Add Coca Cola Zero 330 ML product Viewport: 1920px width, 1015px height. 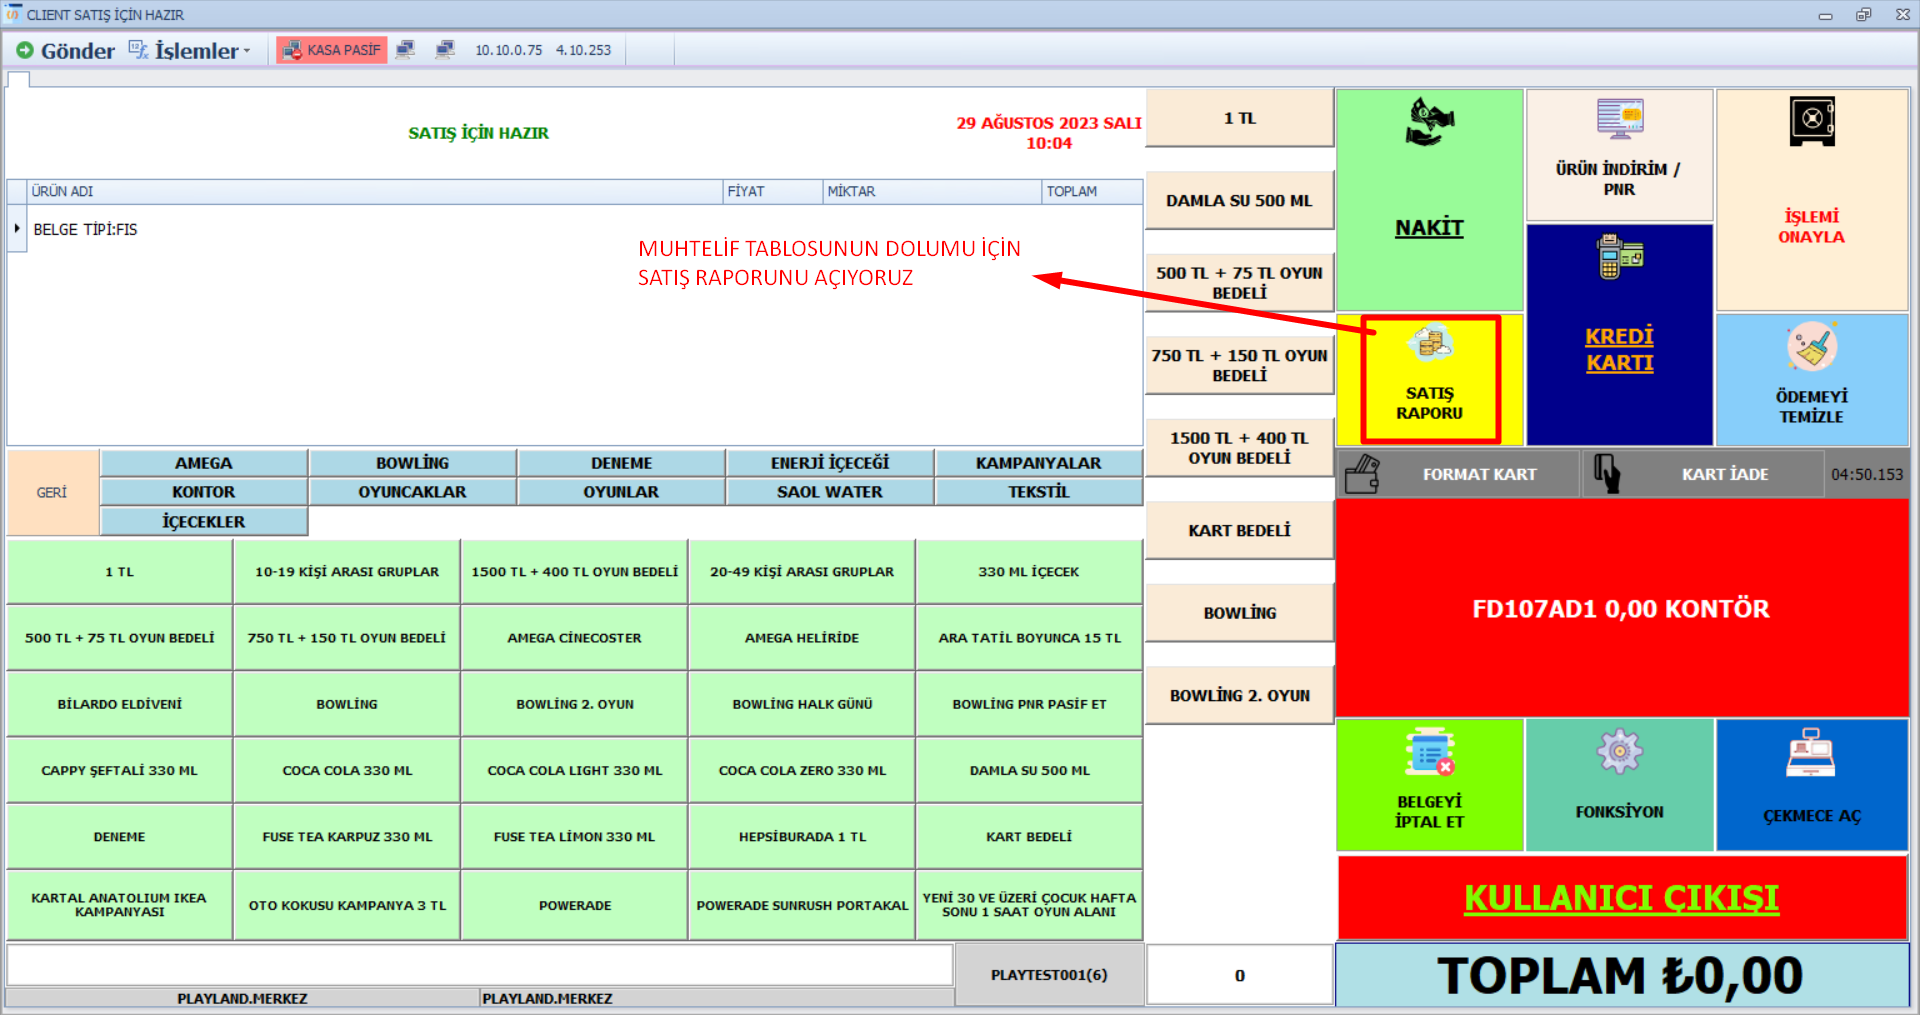(802, 770)
